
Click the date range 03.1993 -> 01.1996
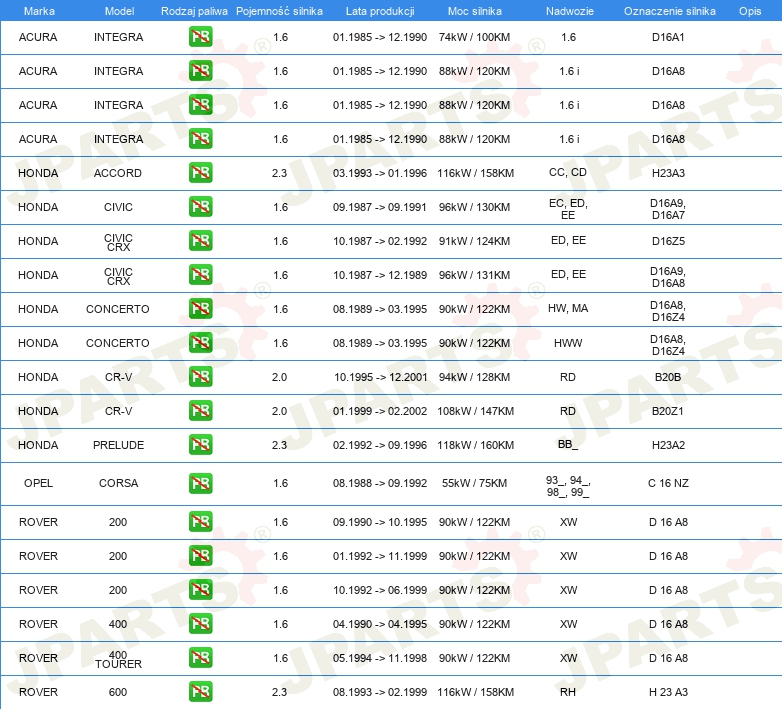pos(380,173)
